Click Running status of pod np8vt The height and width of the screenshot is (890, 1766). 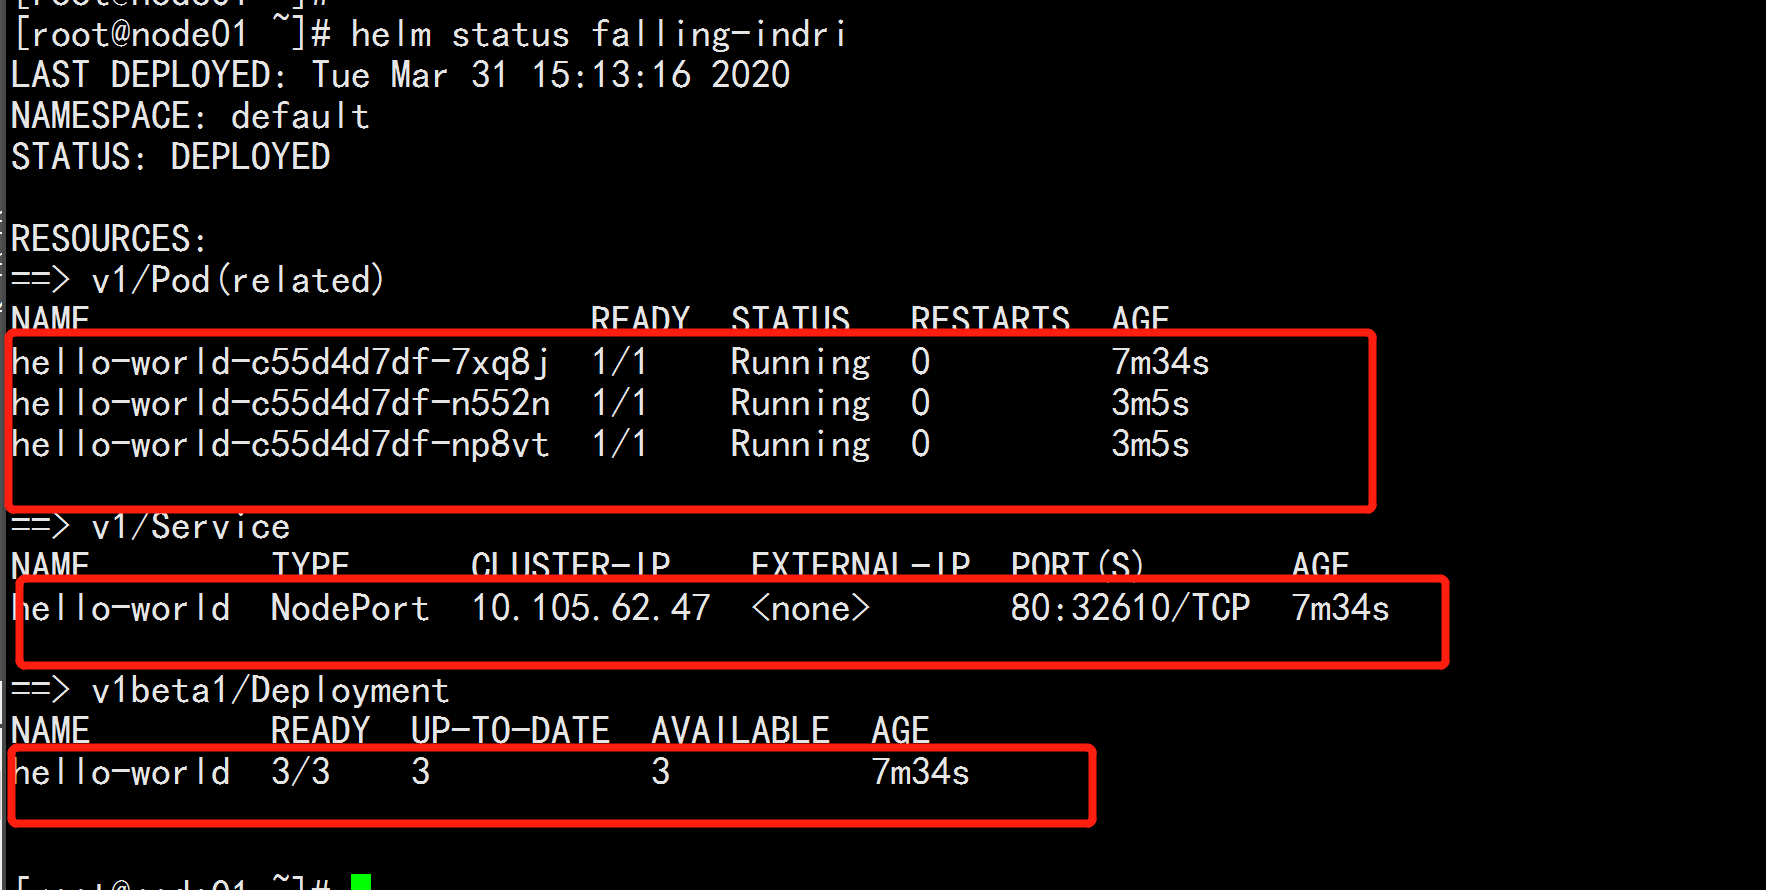pyautogui.click(x=800, y=444)
